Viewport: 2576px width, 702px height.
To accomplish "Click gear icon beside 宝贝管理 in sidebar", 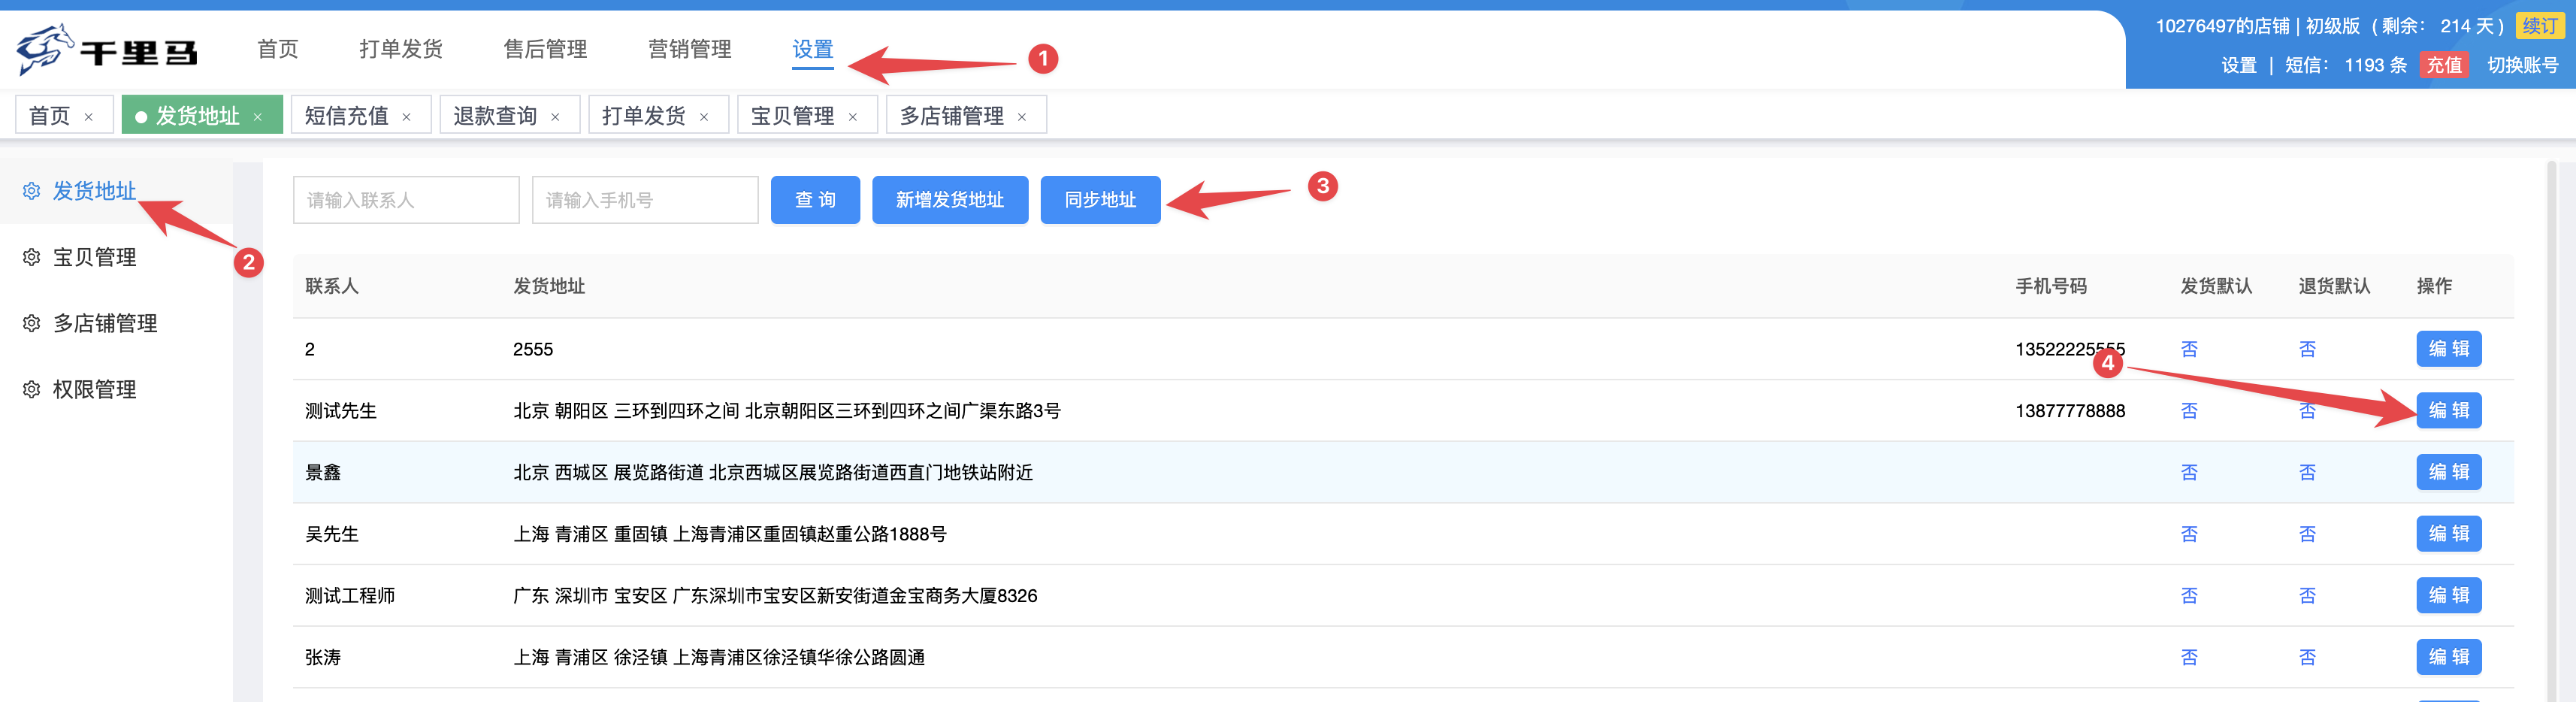I will (31, 257).
